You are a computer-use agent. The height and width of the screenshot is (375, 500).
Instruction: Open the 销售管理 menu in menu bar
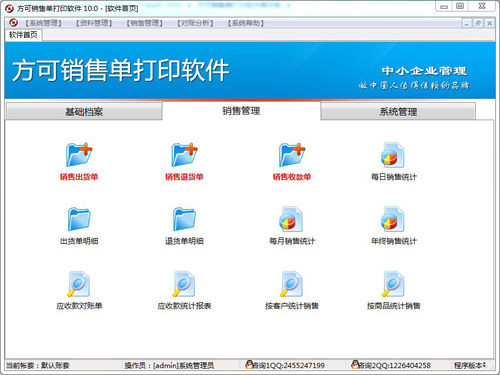point(145,23)
